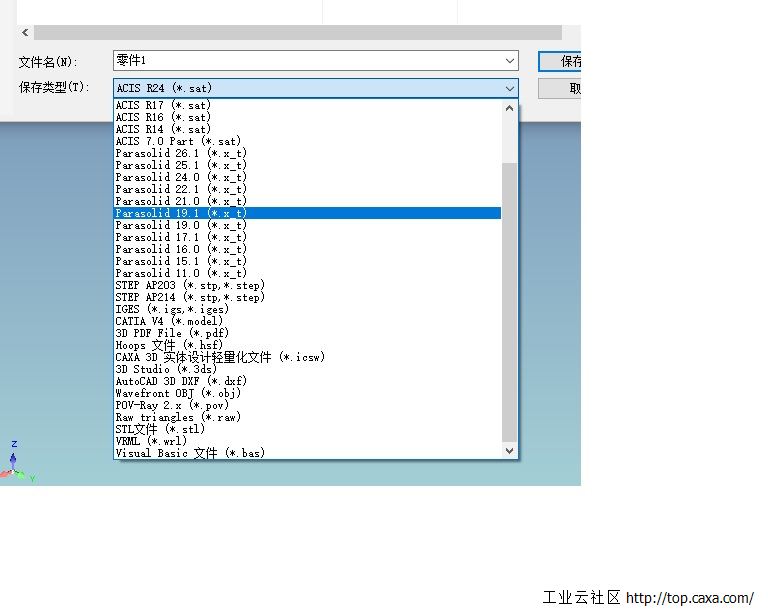Choose Wavefront OBJ (*.obj) format
Screen dimensions: 768x614
[x=174, y=393]
